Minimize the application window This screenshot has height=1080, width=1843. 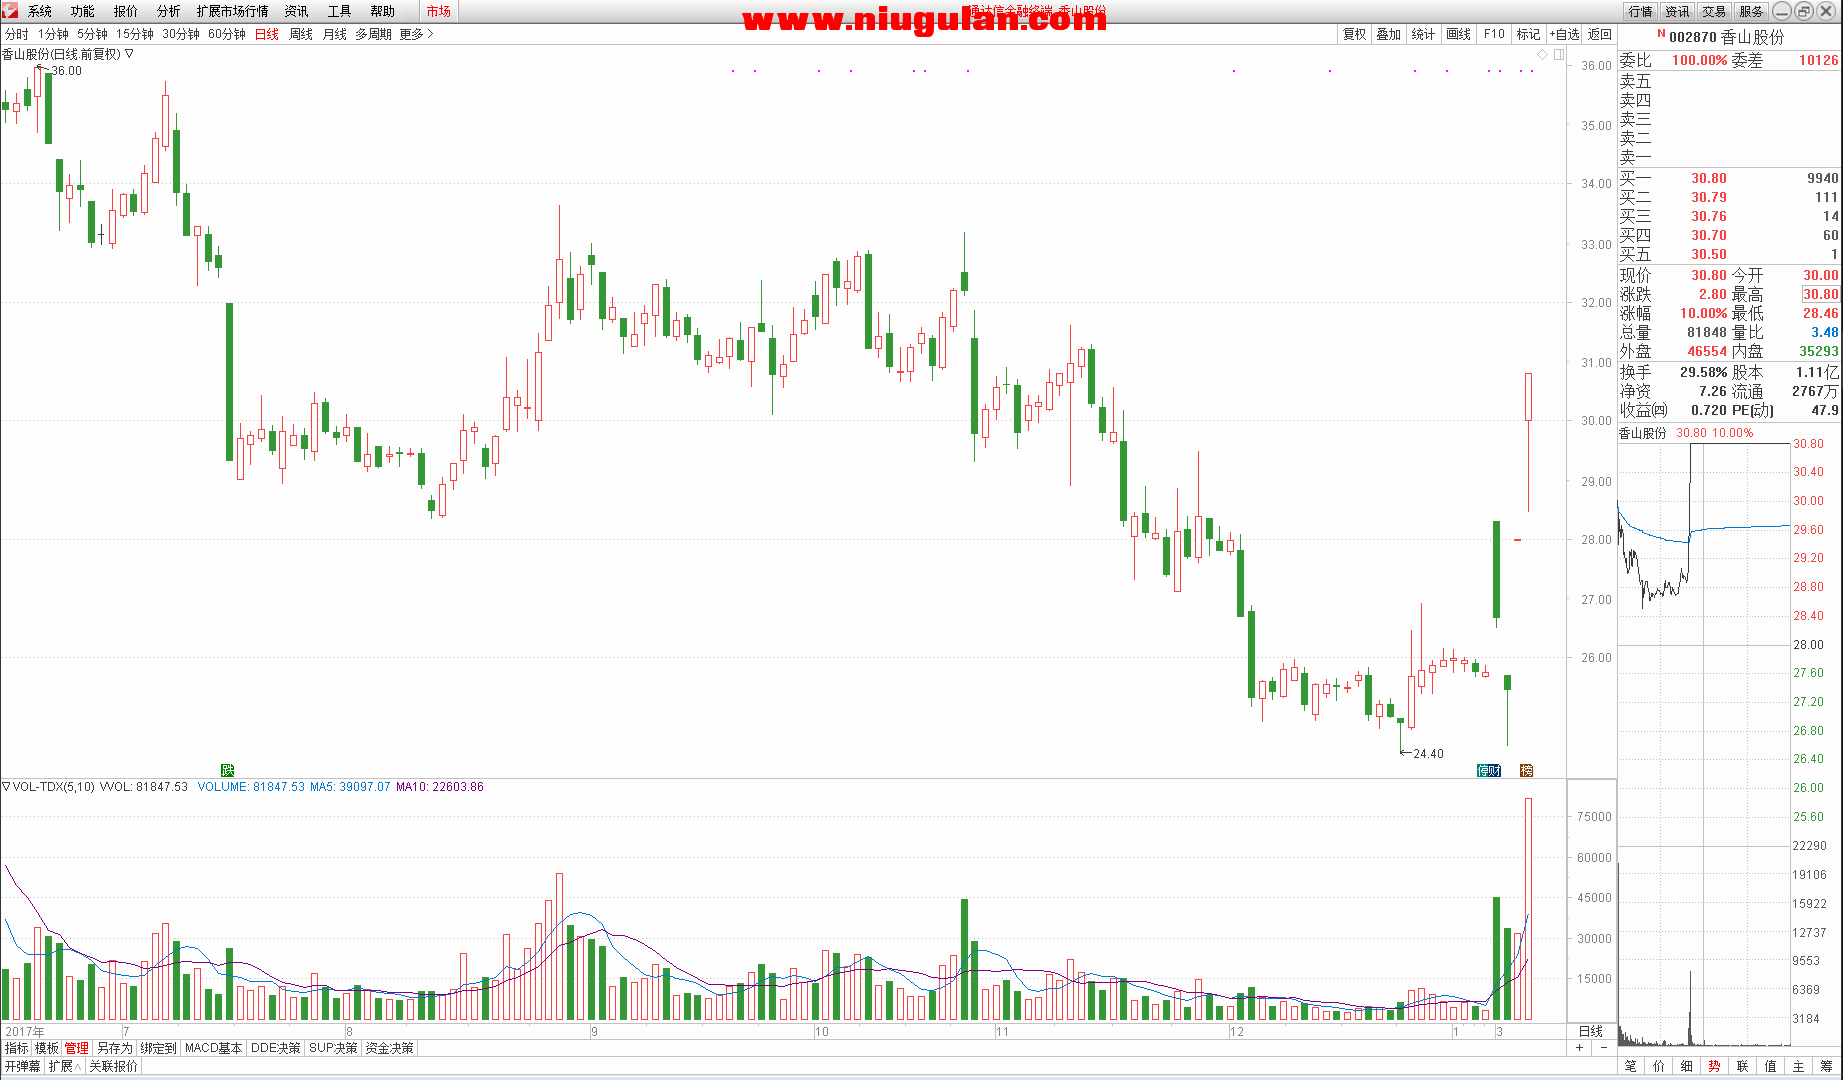click(1783, 11)
